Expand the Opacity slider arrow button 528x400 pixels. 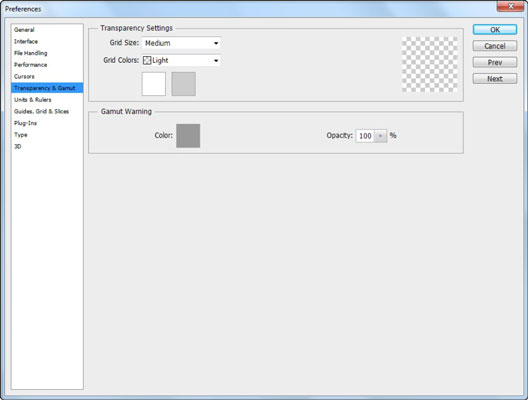(x=381, y=136)
